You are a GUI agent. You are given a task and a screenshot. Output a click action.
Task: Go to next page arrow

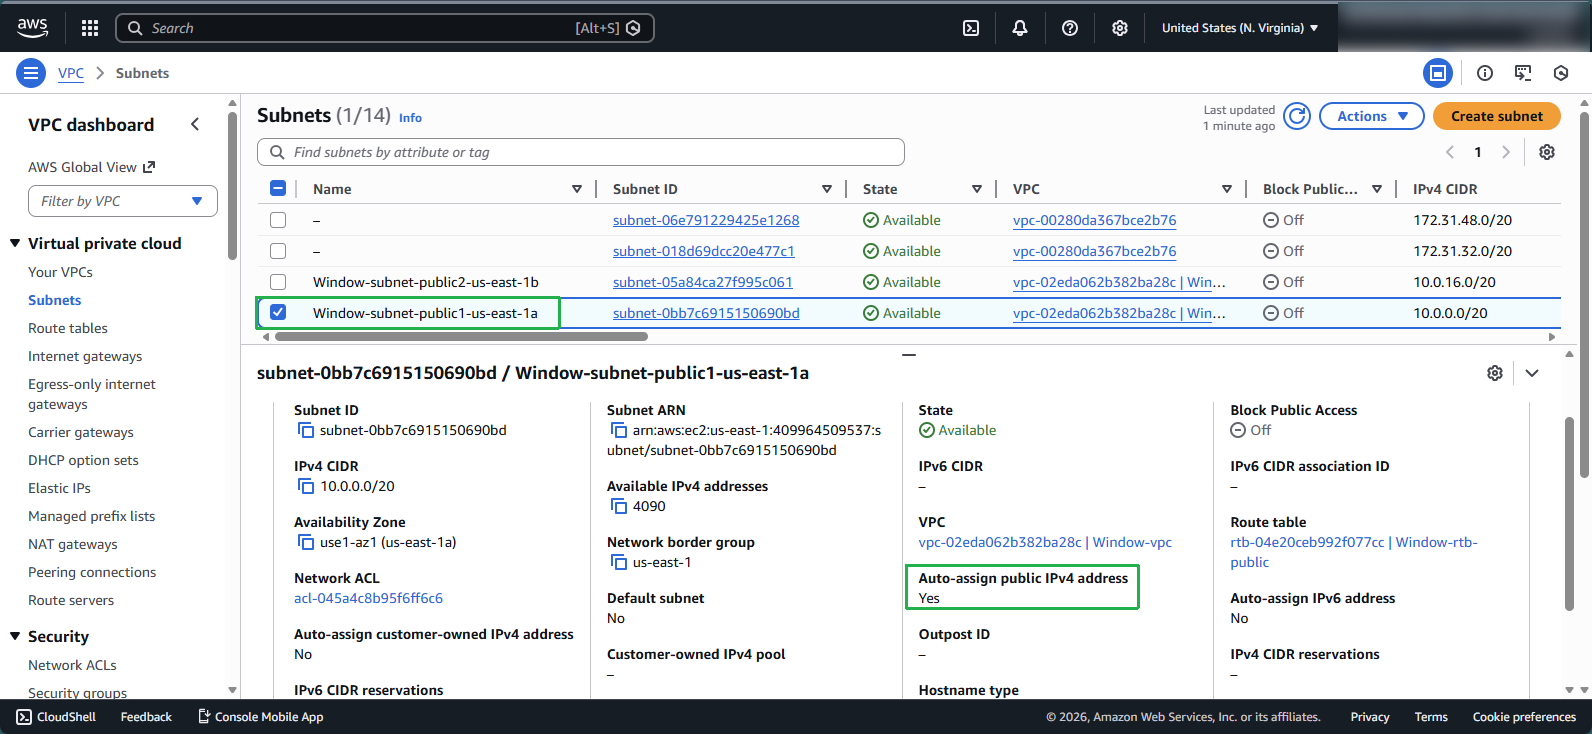[x=1506, y=152]
